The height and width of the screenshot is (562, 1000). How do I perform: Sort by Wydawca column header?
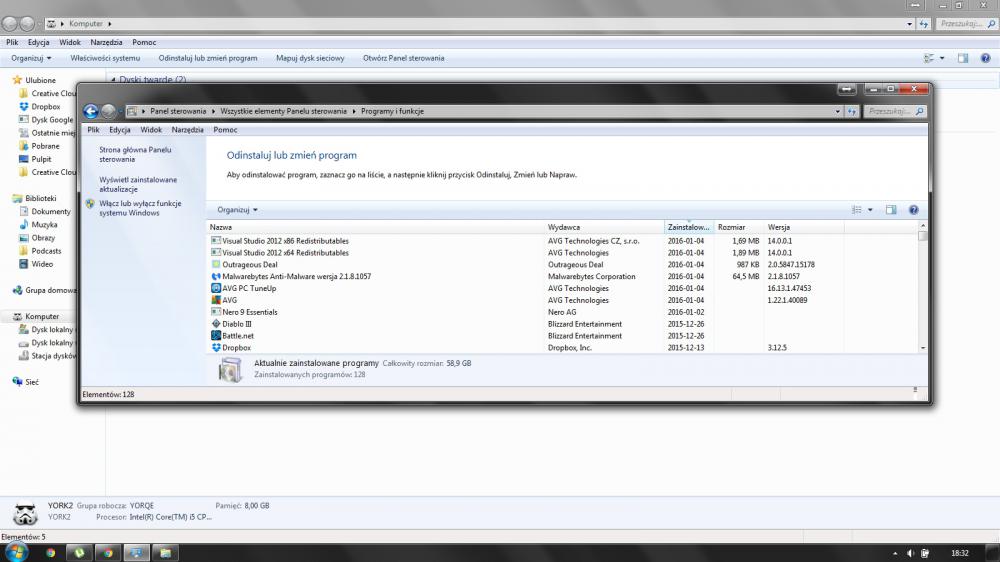point(604,227)
